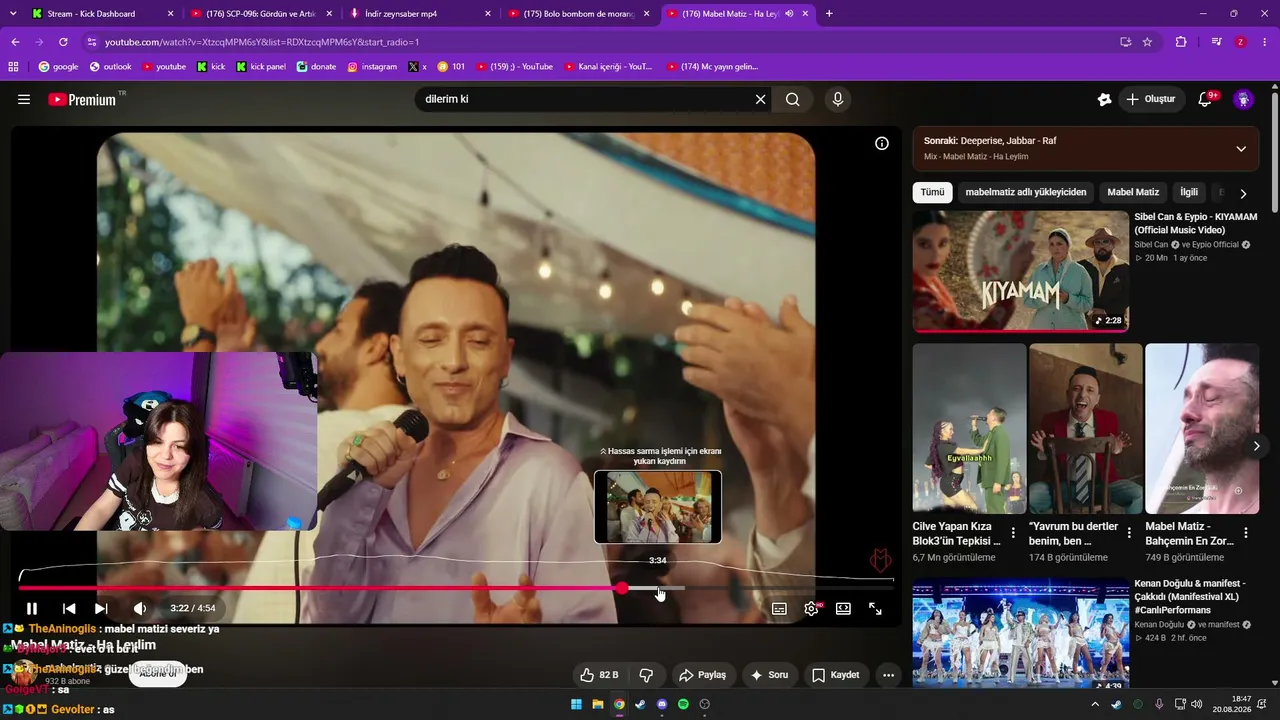Image resolution: width=1280 pixels, height=720 pixels.
Task: Open the 'Cilve Yapan Kıza' short
Action: pos(969,428)
